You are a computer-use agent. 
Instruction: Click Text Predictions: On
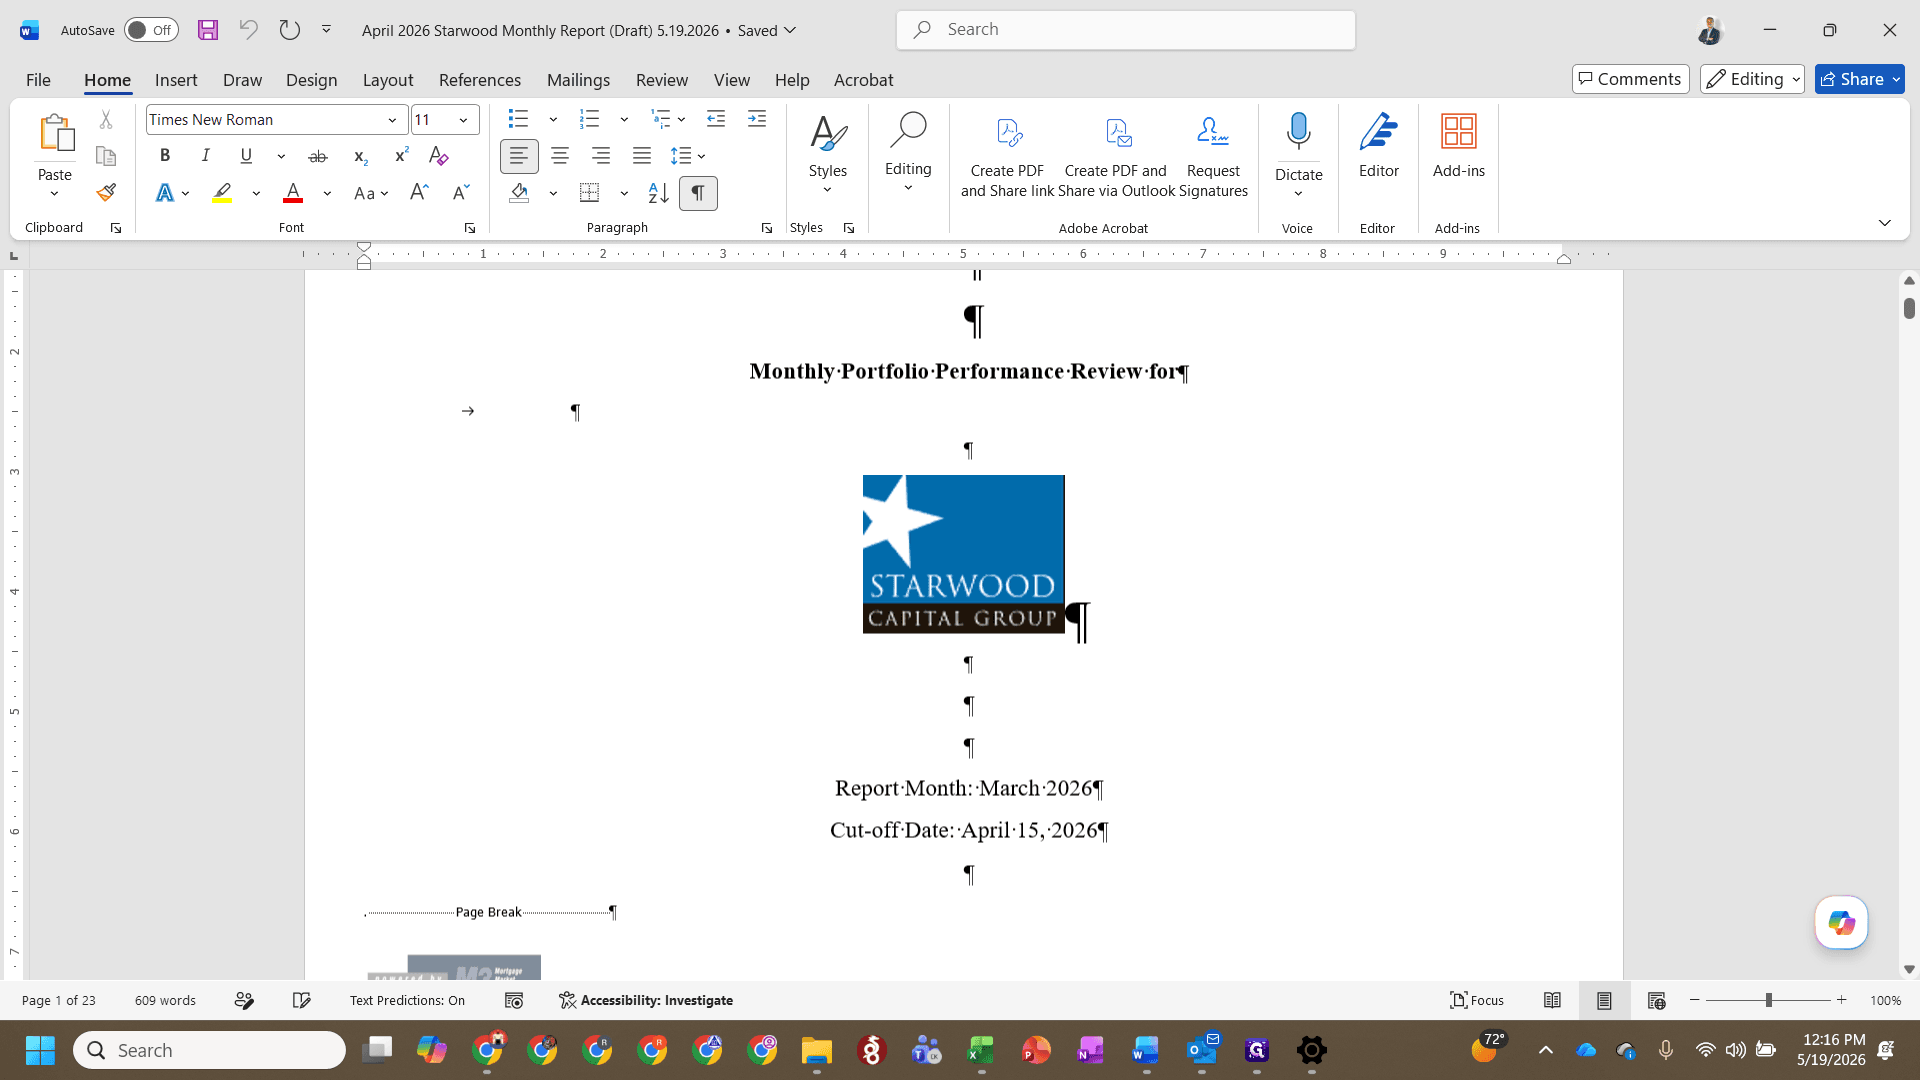pyautogui.click(x=407, y=1000)
